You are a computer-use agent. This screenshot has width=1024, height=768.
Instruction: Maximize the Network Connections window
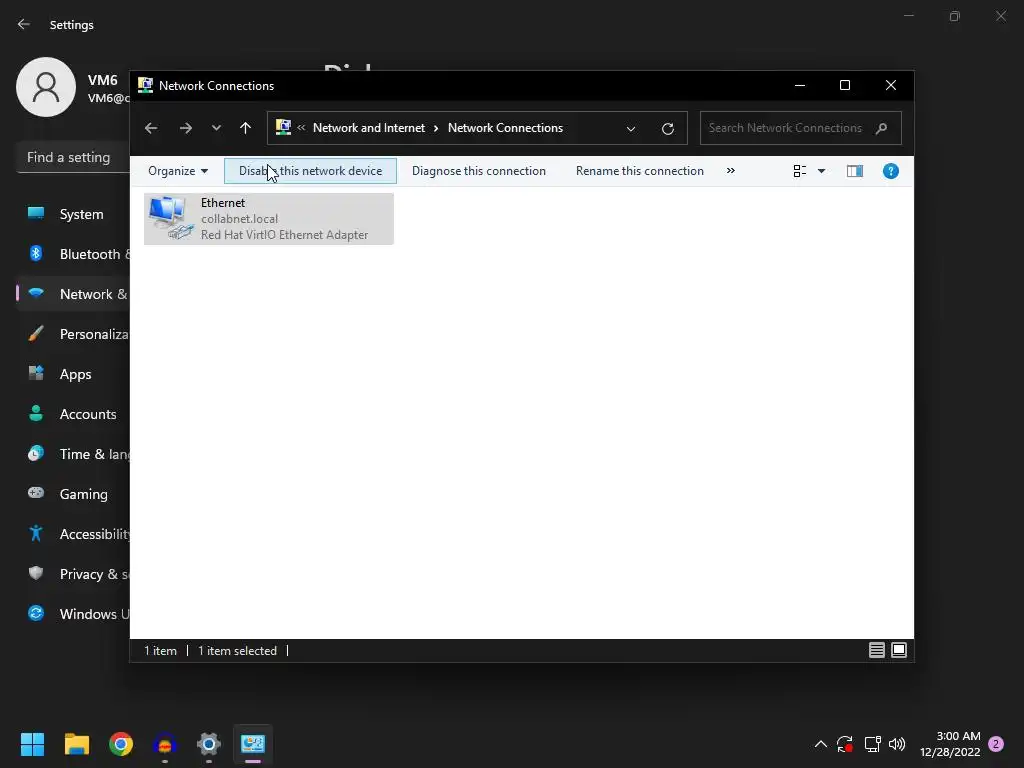point(845,86)
